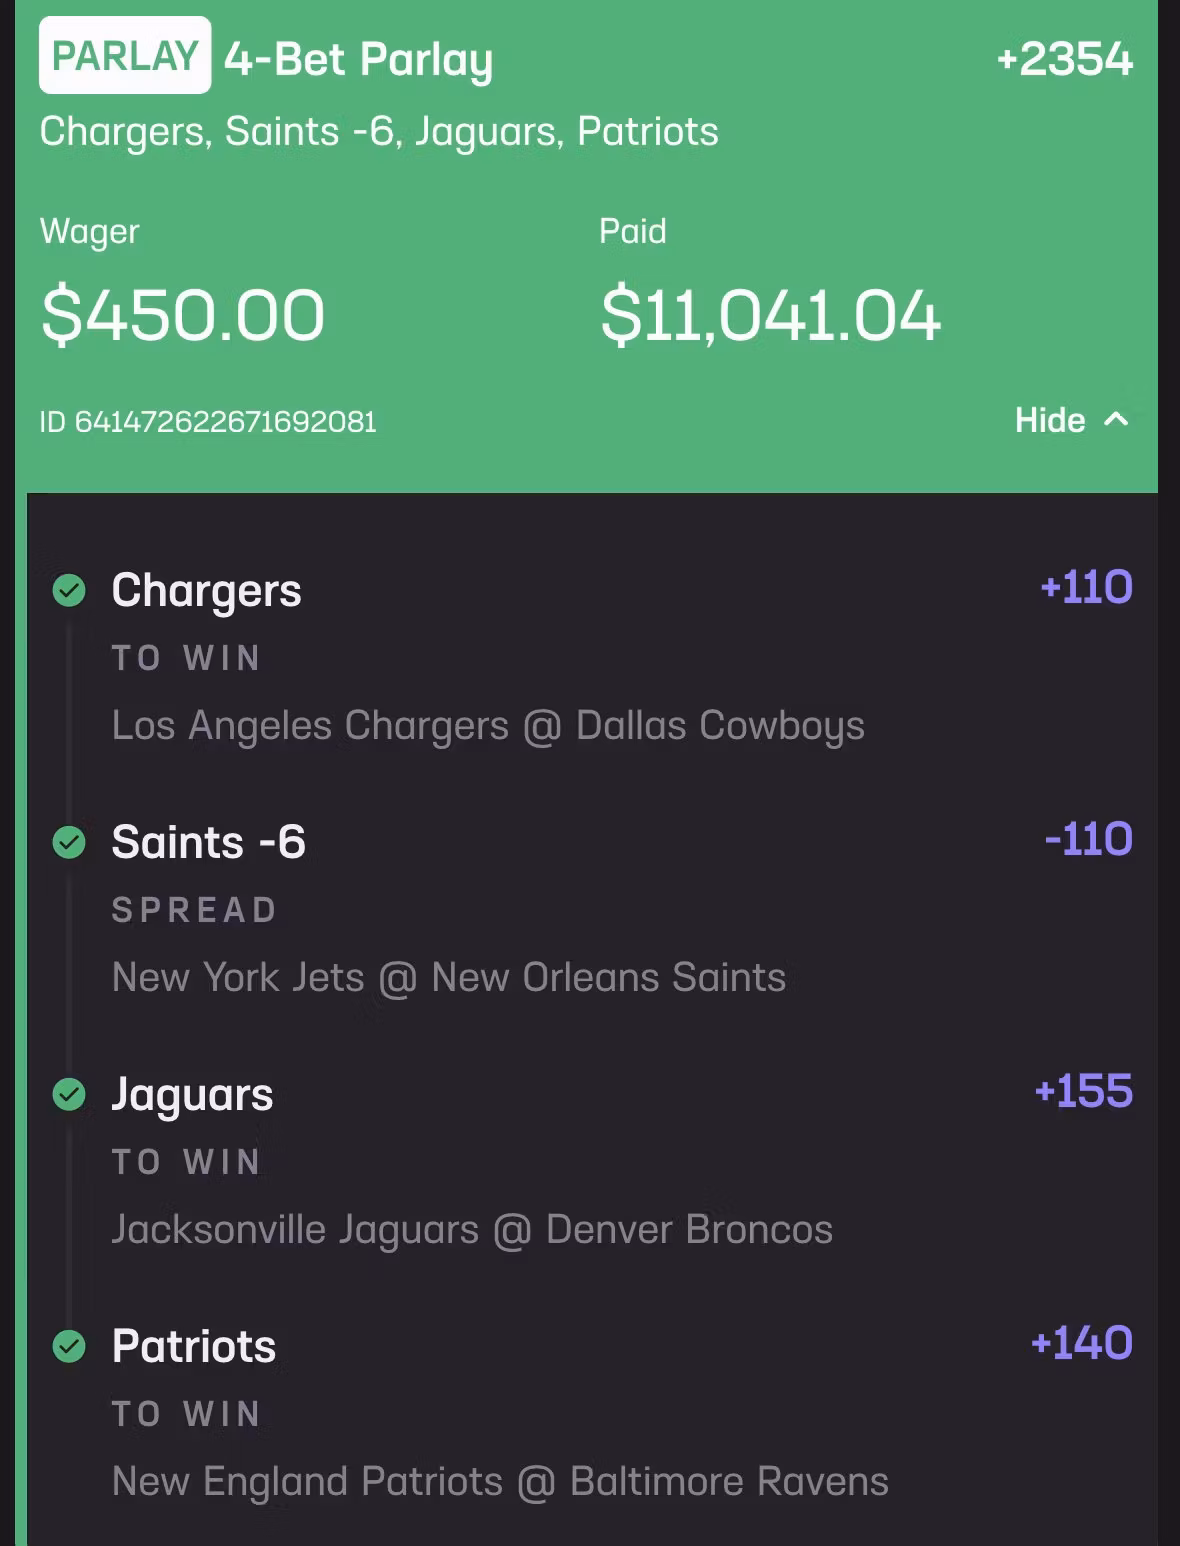The width and height of the screenshot is (1180, 1546).
Task: Open the Saints -6 spread leg
Action: tap(208, 842)
